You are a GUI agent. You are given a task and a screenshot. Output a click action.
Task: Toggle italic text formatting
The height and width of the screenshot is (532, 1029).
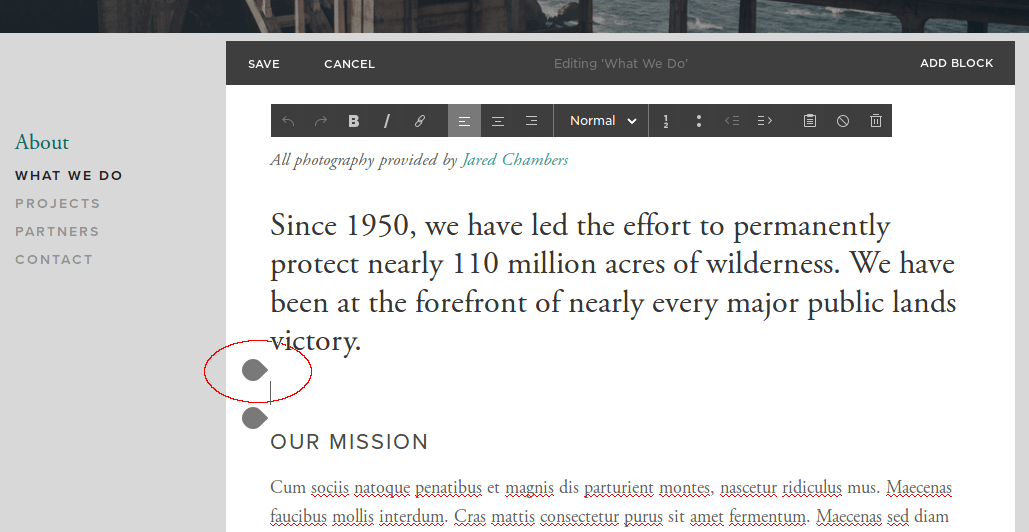pyautogui.click(x=387, y=121)
